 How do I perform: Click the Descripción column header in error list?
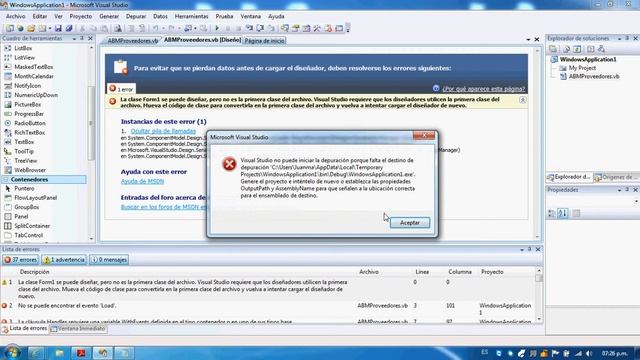(34, 272)
